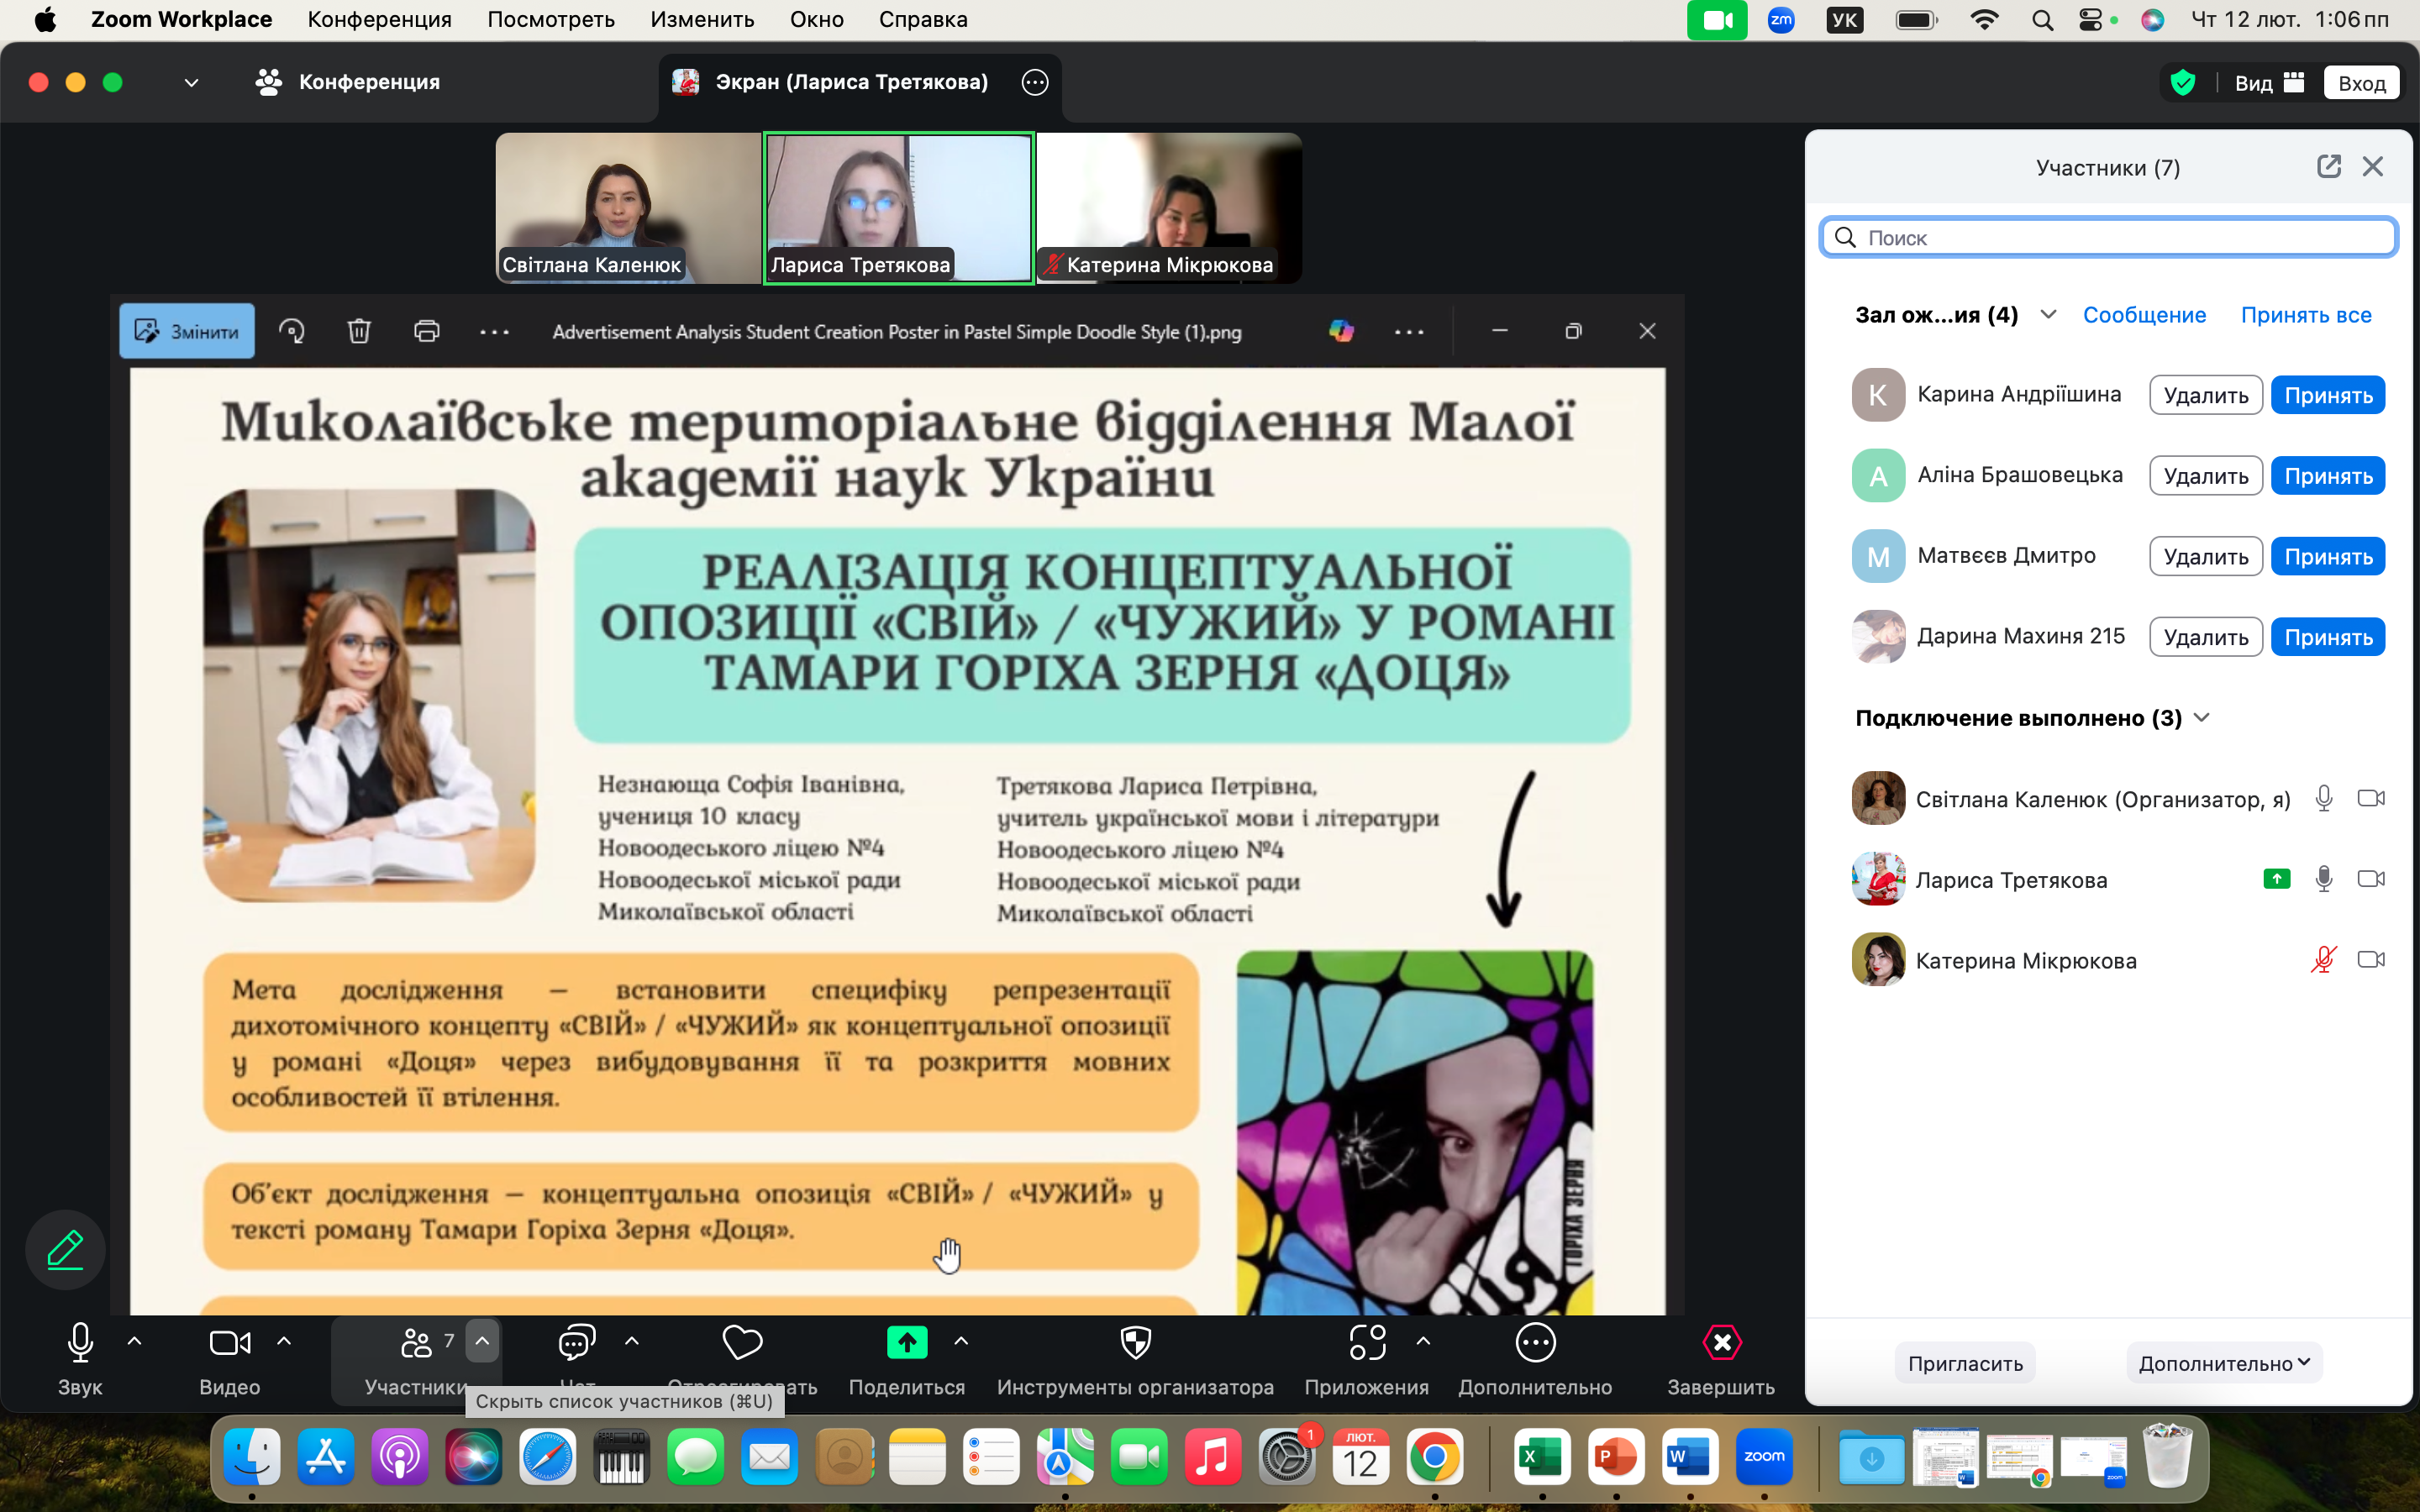Collapse the Подключение выполнено section
2420x1512 pixels.
point(2202,718)
